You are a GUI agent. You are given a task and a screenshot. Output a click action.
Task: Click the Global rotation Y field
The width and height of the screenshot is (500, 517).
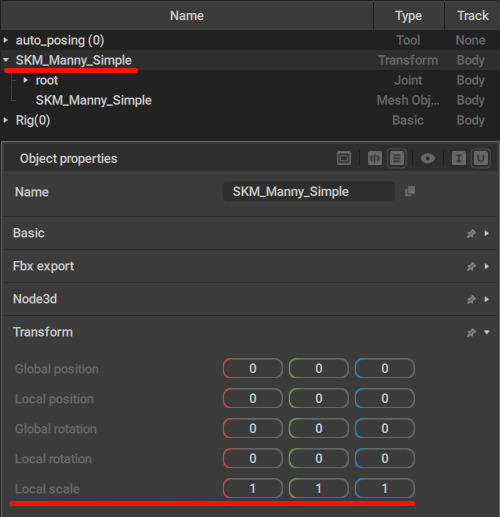(x=319, y=428)
